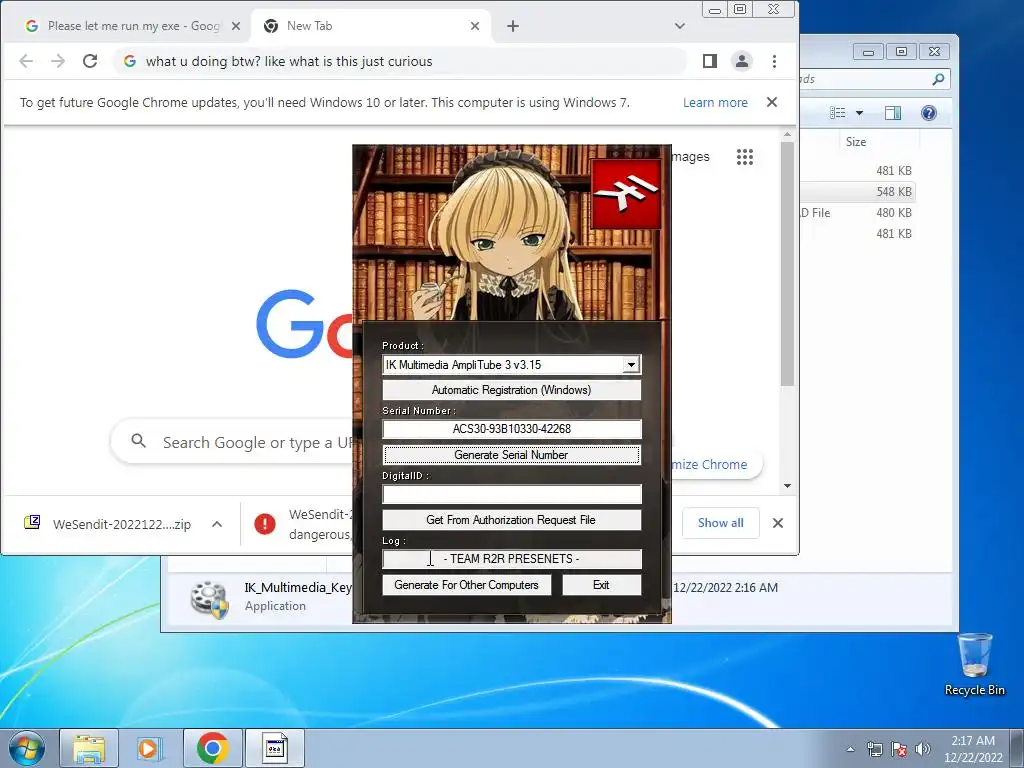Click the Log field showing TEAM R2R
The image size is (1024, 768).
pyautogui.click(x=512, y=559)
